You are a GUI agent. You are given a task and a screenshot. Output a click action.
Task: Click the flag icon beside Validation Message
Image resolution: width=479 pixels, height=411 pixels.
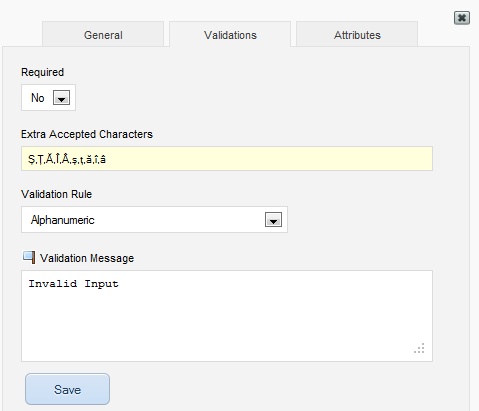(x=29, y=257)
